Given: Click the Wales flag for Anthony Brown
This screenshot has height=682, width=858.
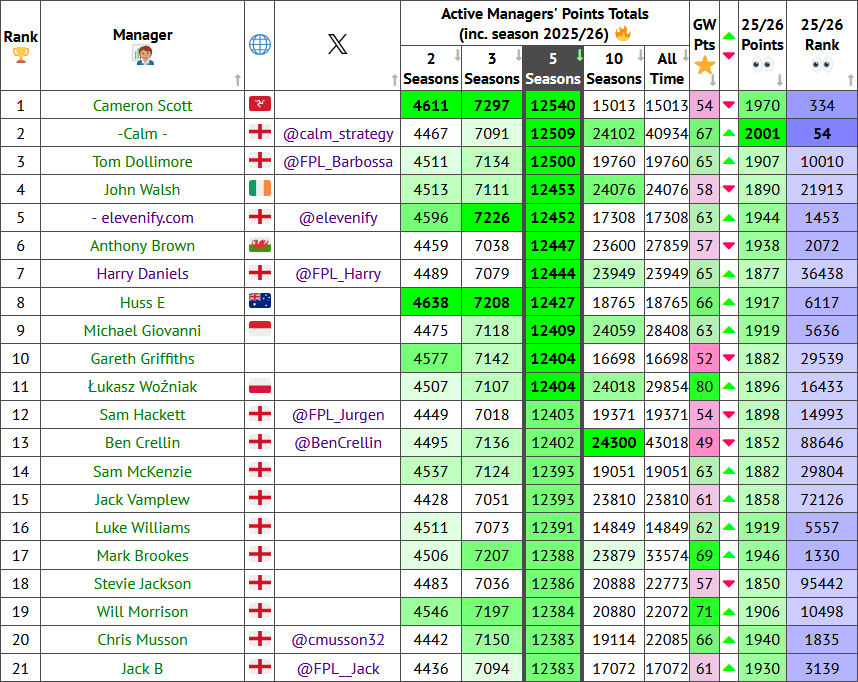Looking at the screenshot, I should [260, 245].
